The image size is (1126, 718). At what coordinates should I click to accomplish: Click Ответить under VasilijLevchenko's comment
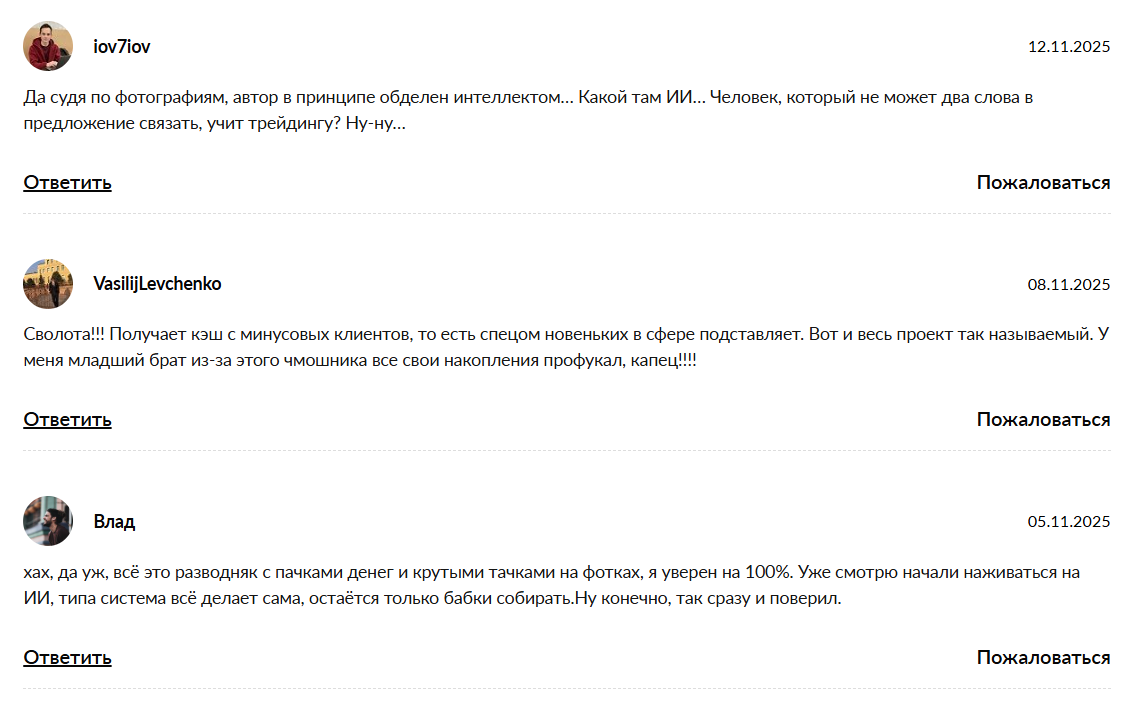point(67,419)
